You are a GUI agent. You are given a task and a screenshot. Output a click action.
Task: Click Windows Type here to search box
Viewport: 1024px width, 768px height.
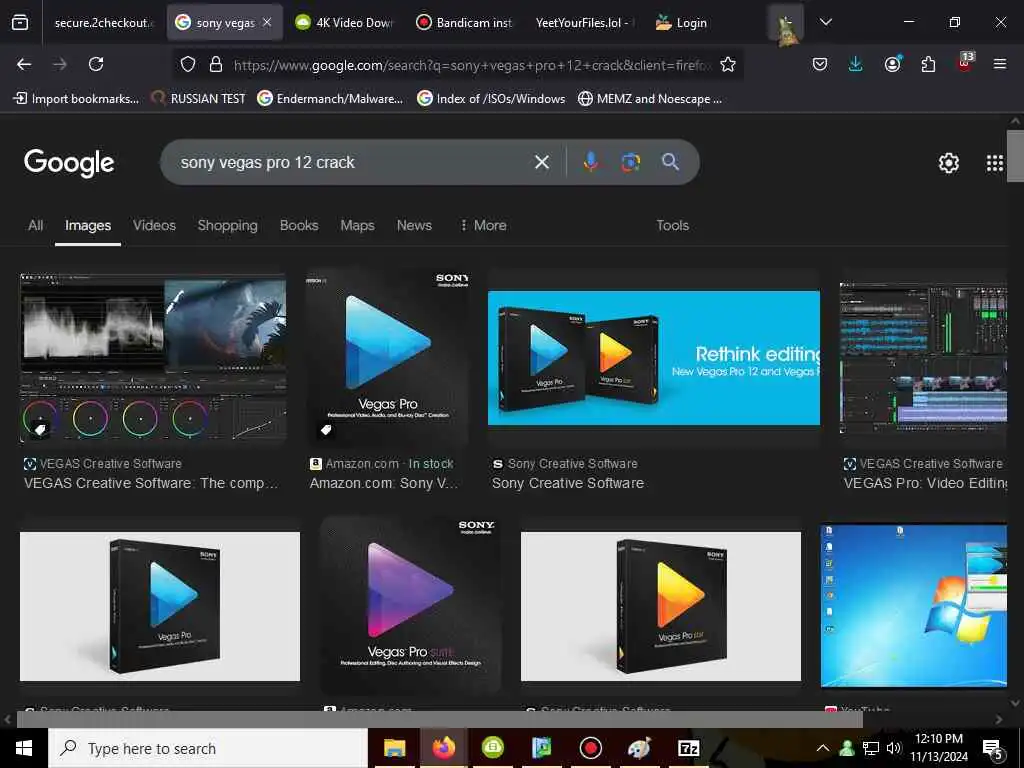click(x=208, y=748)
